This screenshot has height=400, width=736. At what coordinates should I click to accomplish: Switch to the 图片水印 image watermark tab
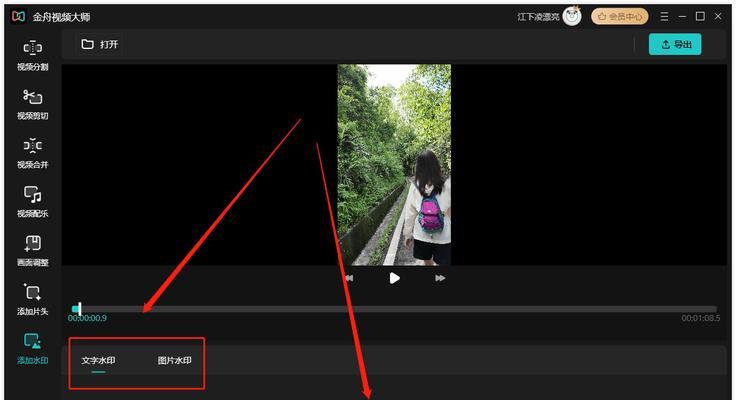tap(175, 361)
